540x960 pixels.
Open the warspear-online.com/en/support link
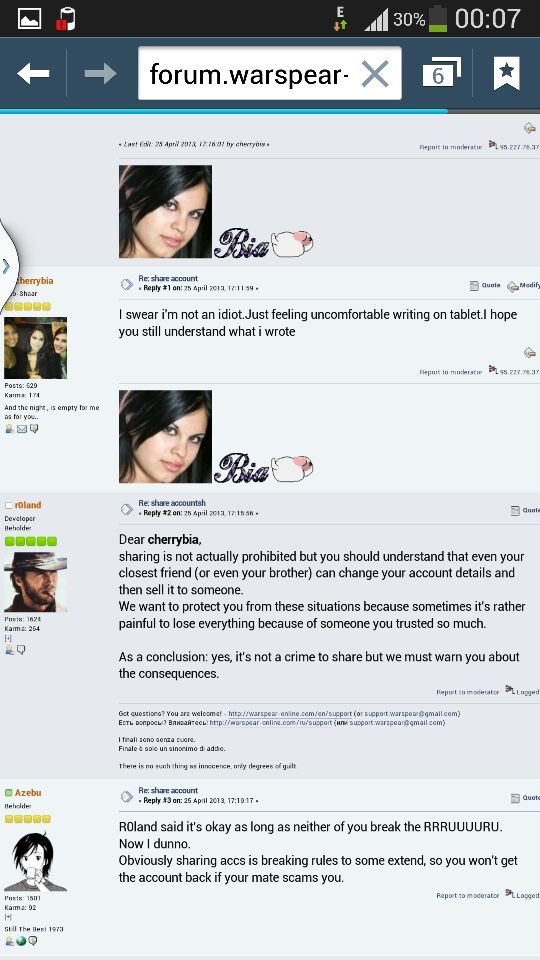tap(290, 714)
